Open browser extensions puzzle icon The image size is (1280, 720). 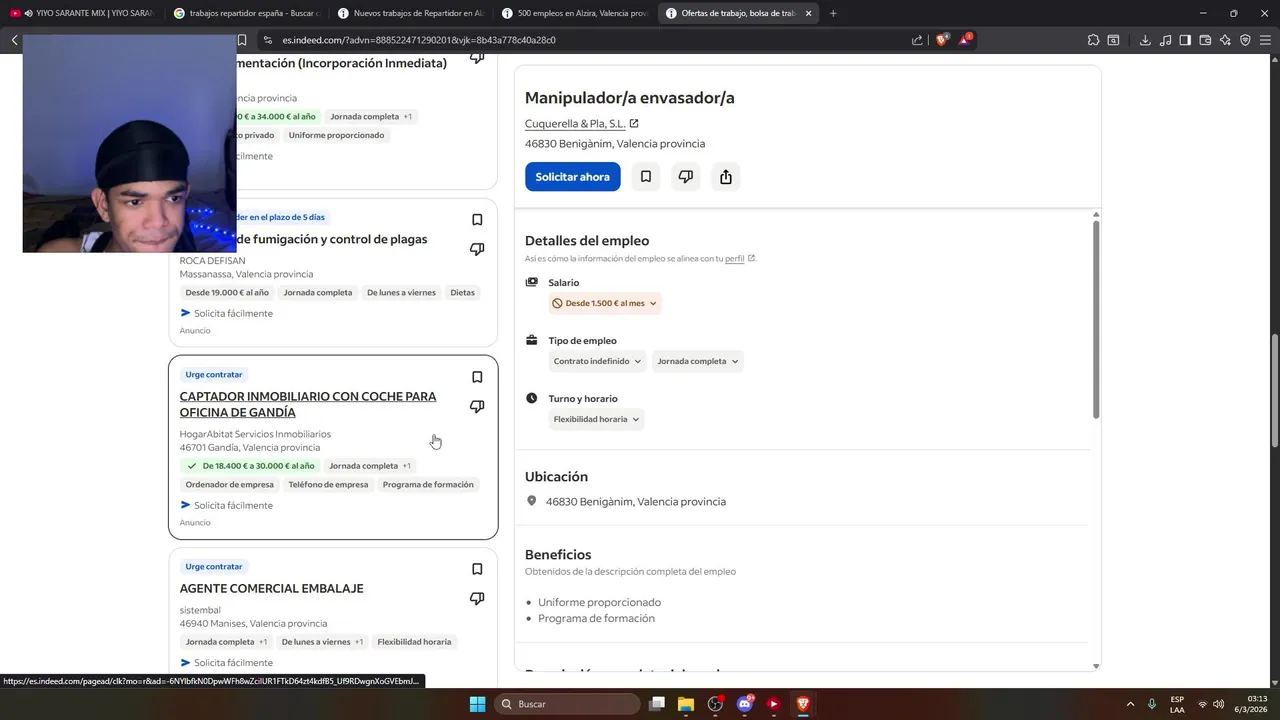point(1093,40)
